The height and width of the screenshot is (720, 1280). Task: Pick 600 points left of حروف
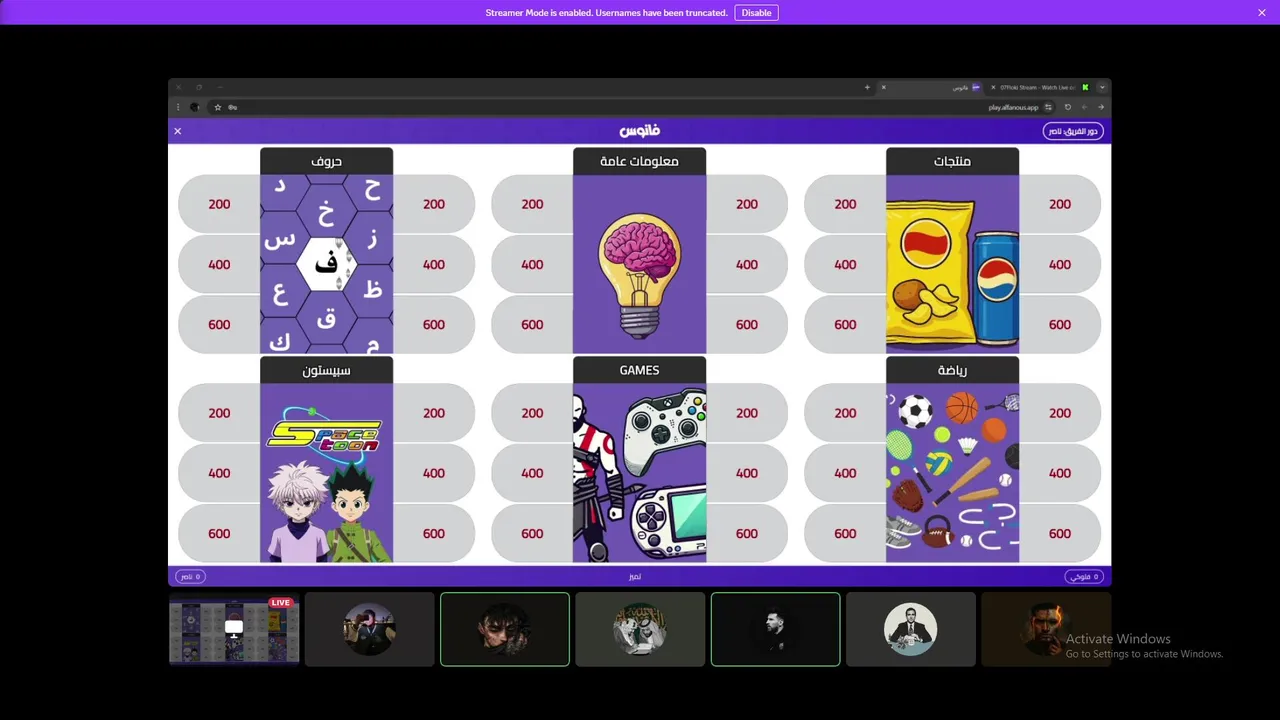pyautogui.click(x=219, y=325)
